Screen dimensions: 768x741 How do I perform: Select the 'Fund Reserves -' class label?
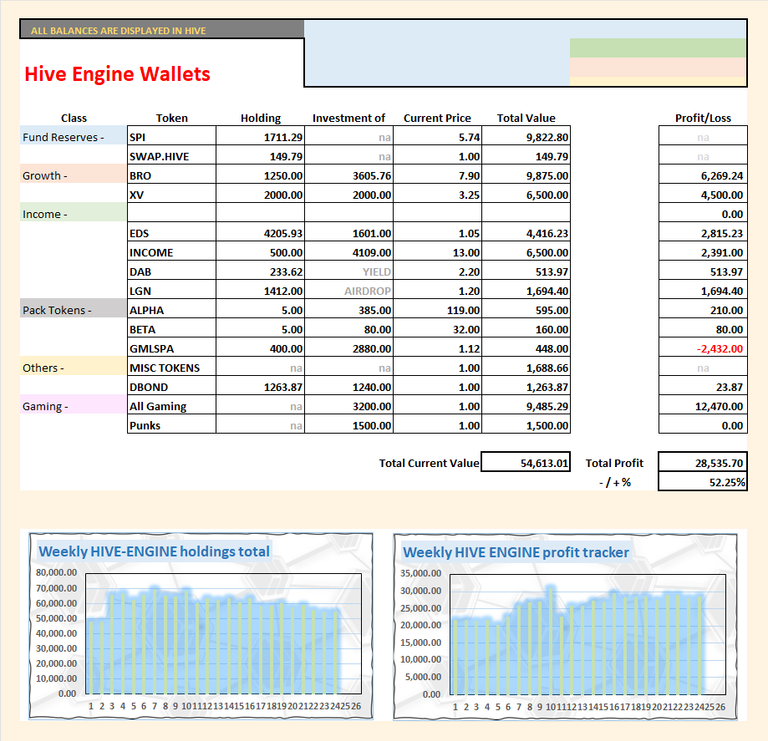73,135
